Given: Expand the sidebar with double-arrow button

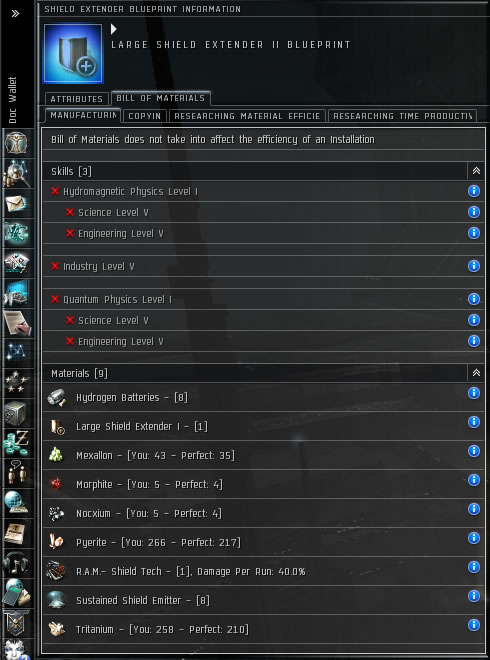Looking at the screenshot, I should pyautogui.click(x=16, y=13).
